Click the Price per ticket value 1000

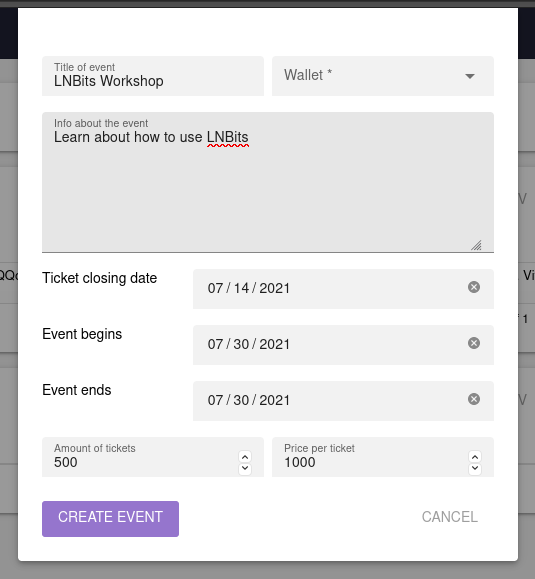pos(300,462)
